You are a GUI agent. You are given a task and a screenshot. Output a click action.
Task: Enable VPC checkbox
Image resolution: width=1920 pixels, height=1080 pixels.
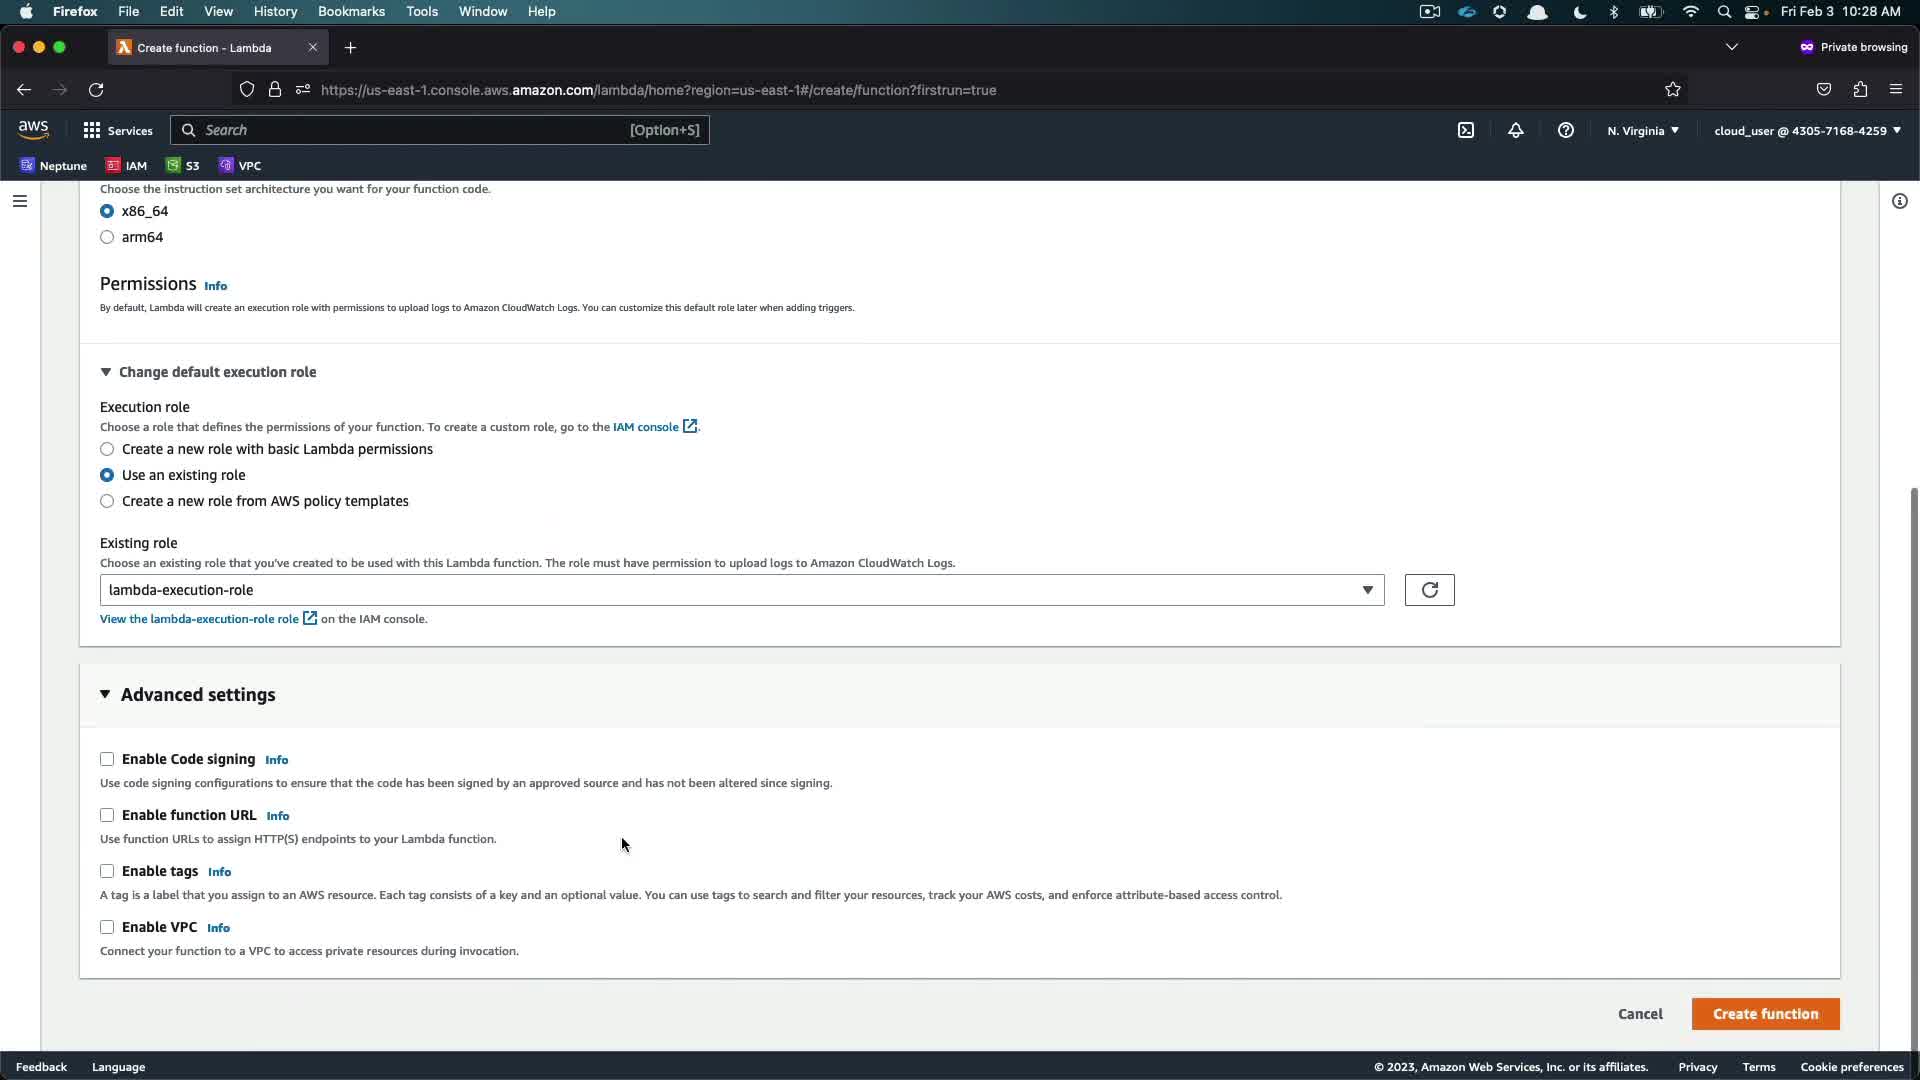click(x=107, y=927)
